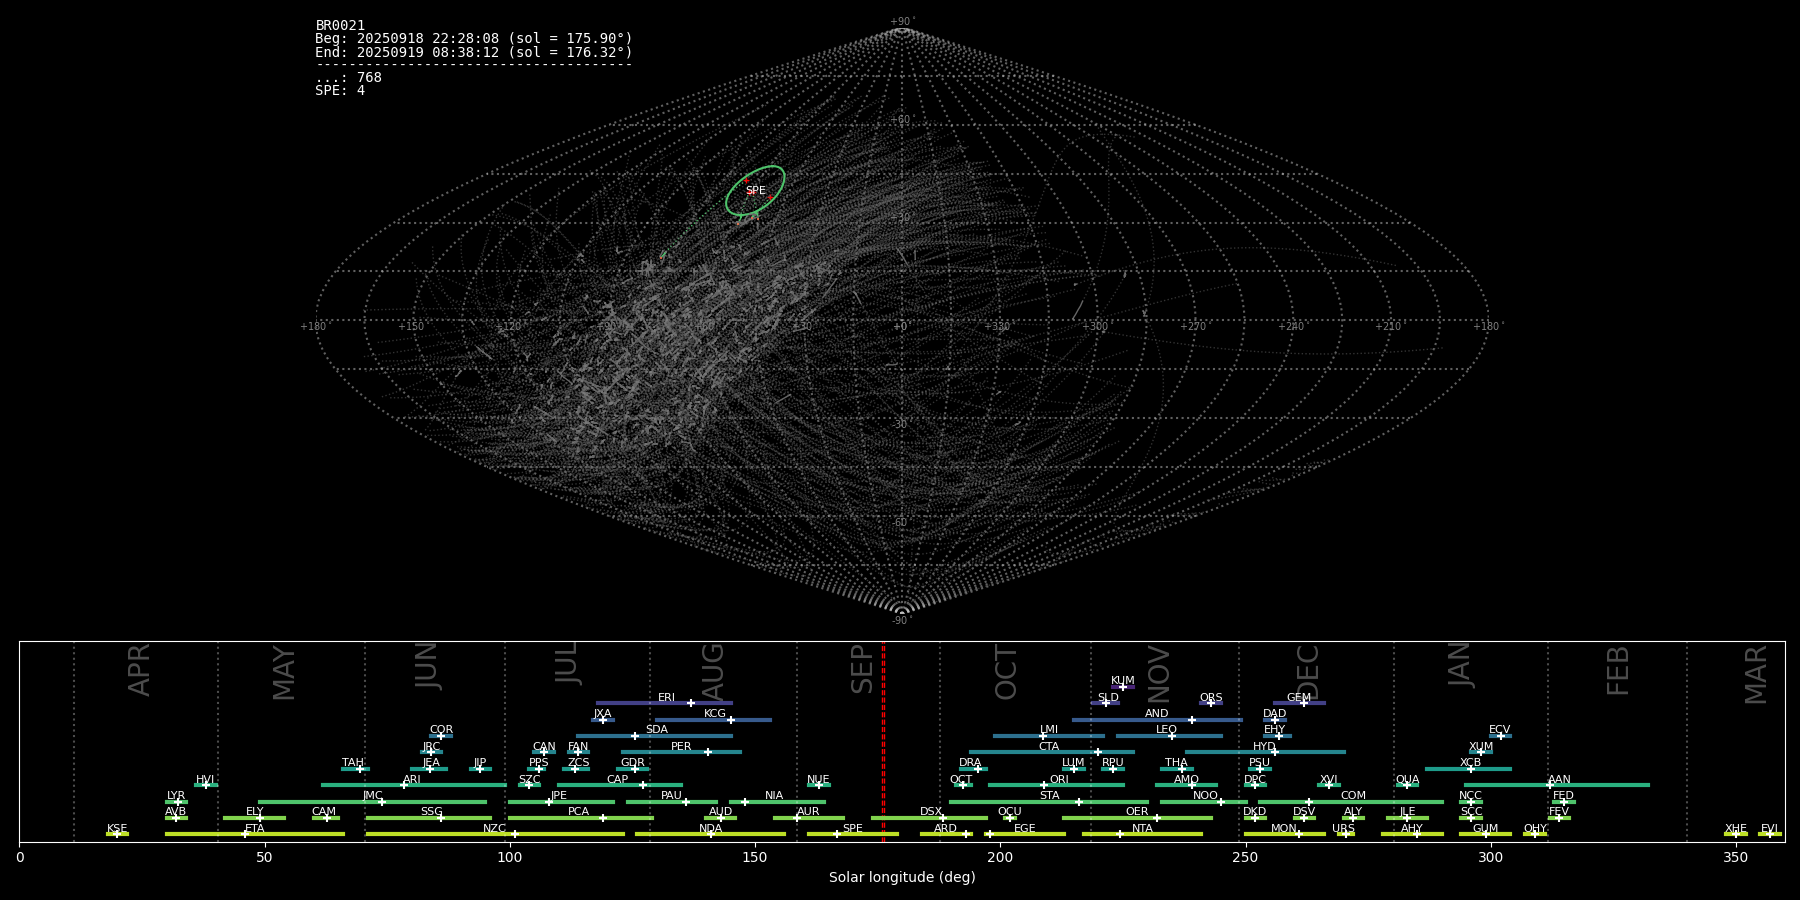Click the 'Solar longitude (deg)' axis title
Viewport: 1800px width, 900px height.
click(902, 878)
